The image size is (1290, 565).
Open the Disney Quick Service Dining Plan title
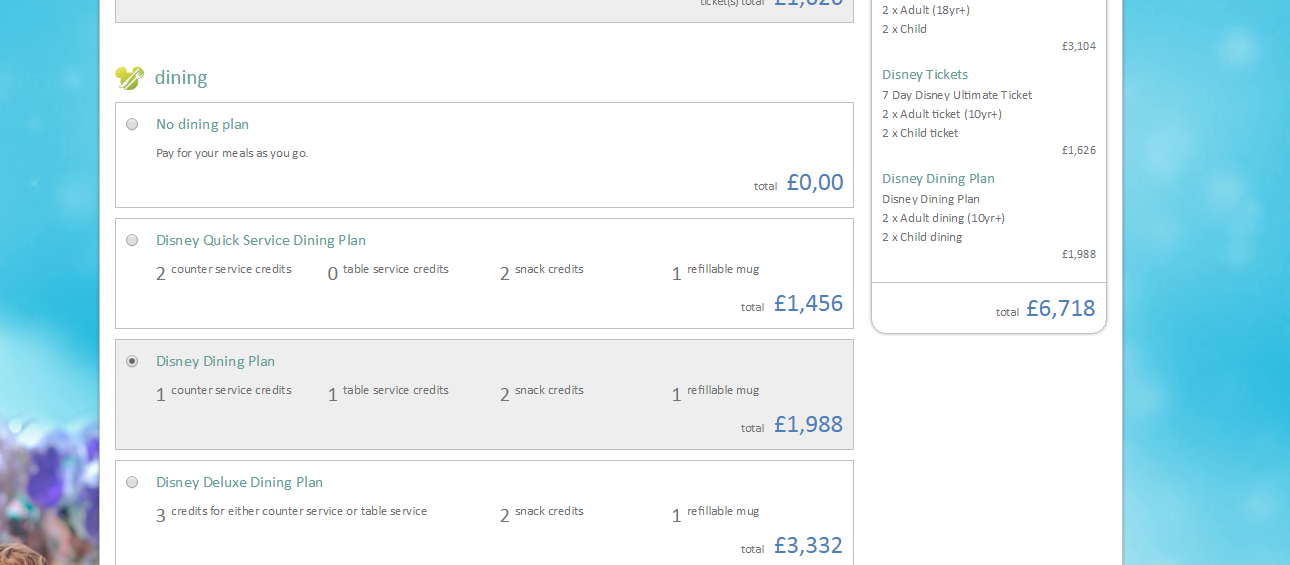(x=261, y=241)
